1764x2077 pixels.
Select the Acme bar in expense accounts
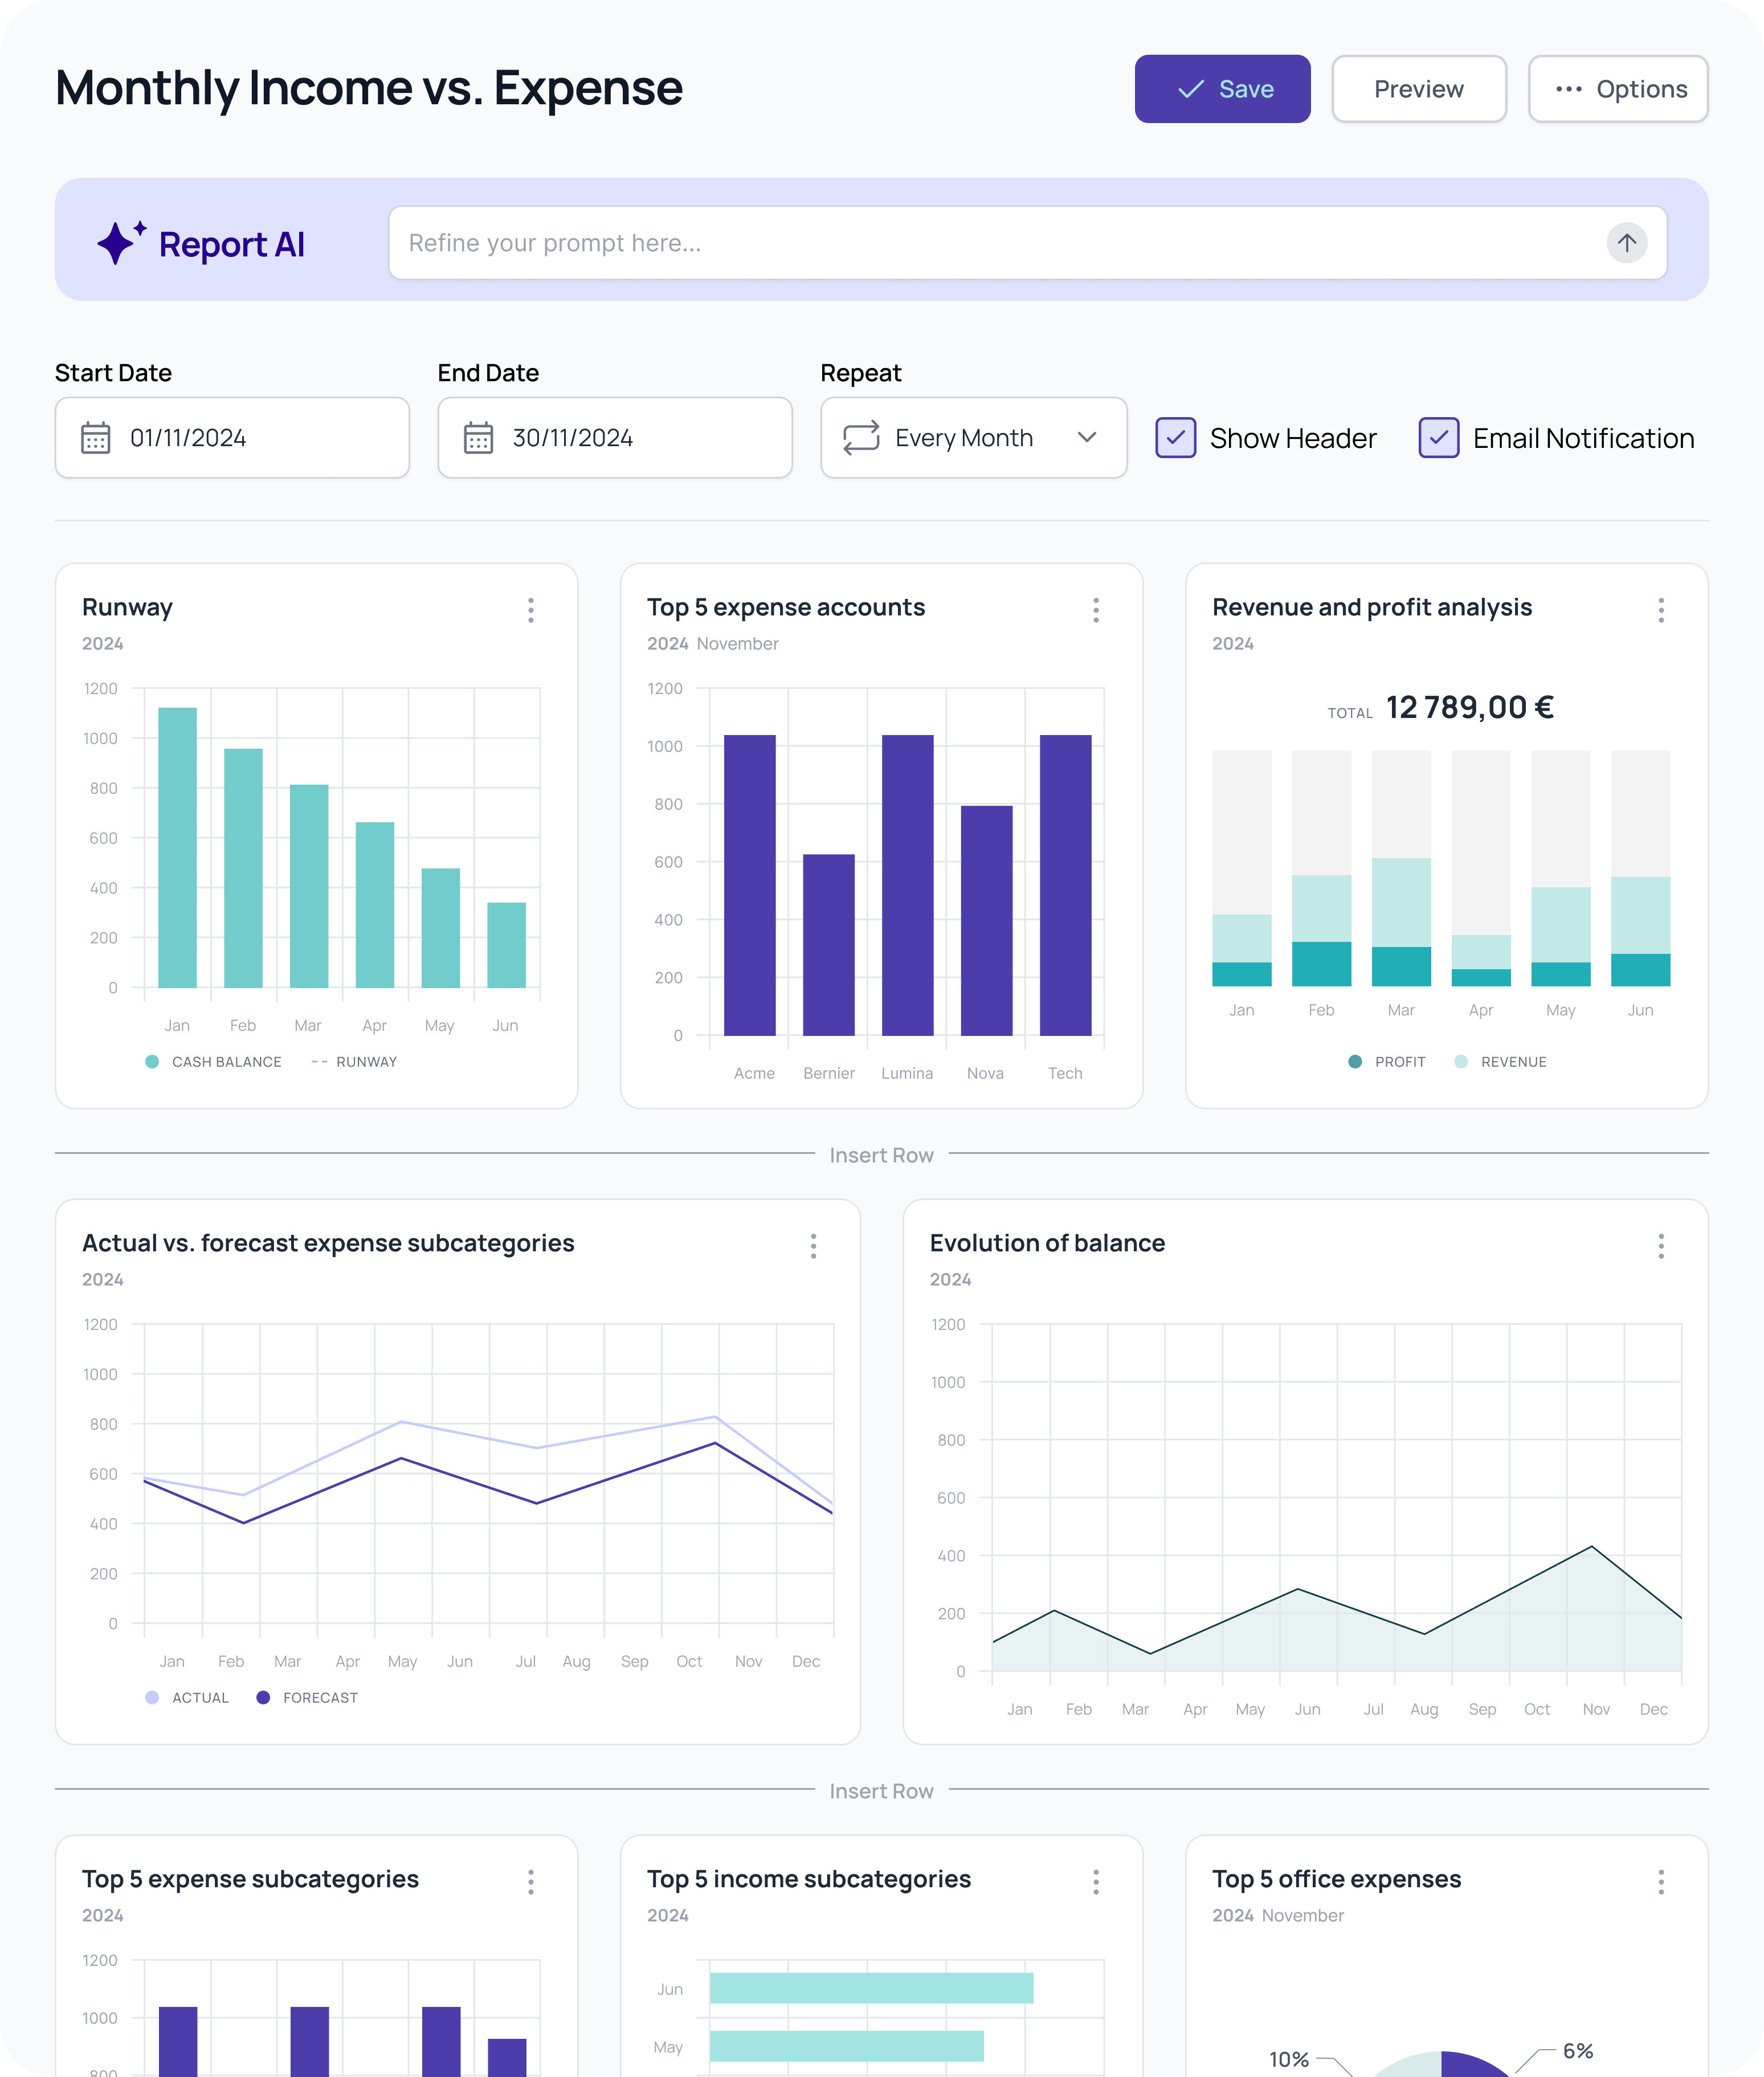tap(749, 885)
